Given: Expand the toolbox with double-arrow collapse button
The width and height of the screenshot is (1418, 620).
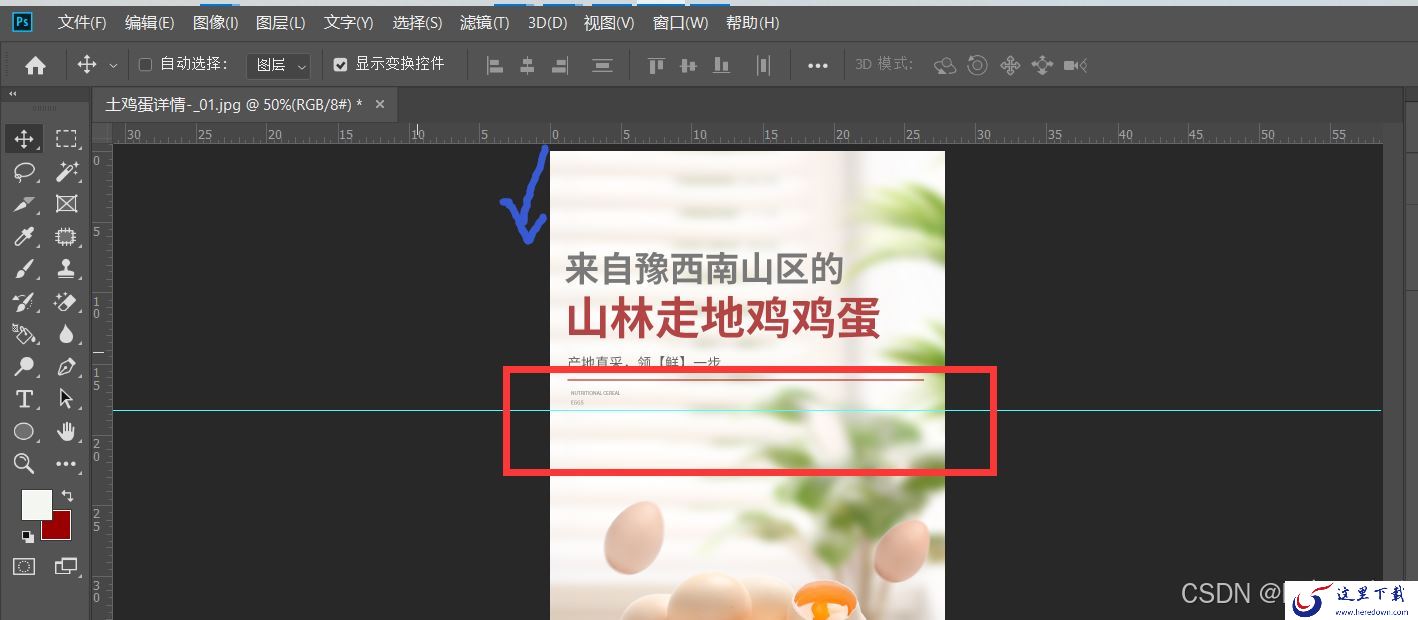Looking at the screenshot, I should pos(13,94).
